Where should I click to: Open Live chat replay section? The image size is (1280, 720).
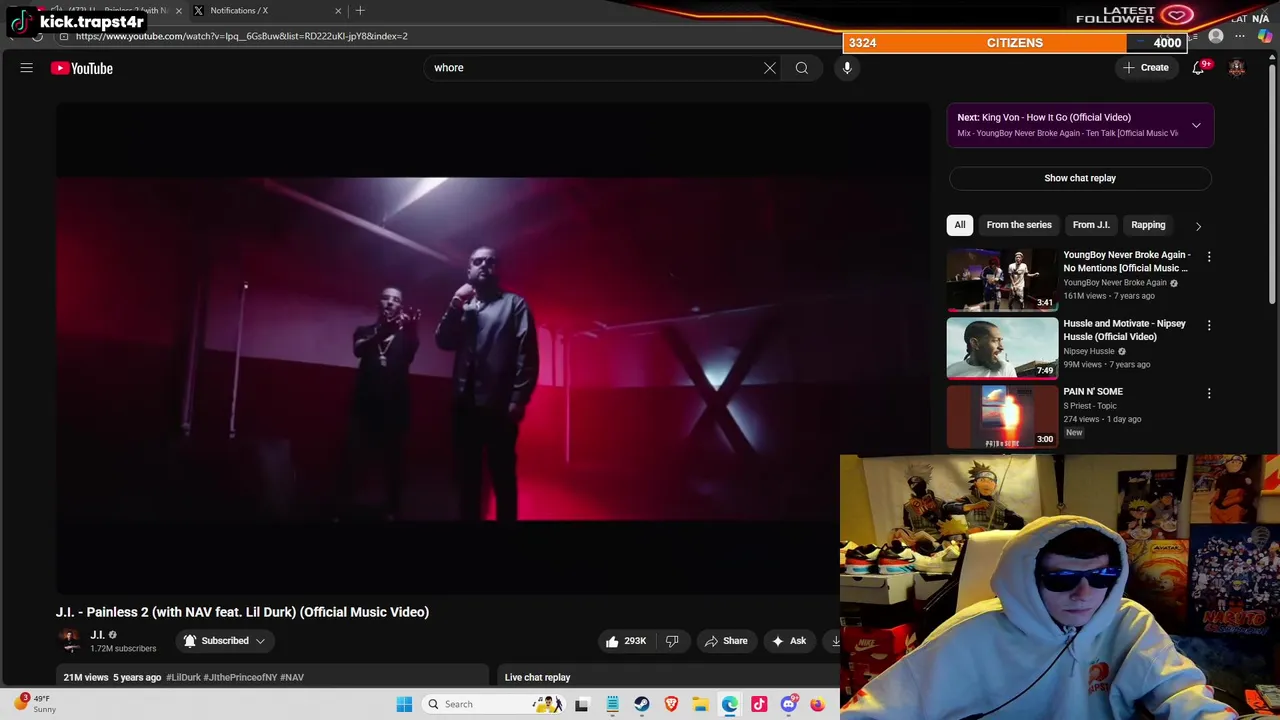pos(537,678)
